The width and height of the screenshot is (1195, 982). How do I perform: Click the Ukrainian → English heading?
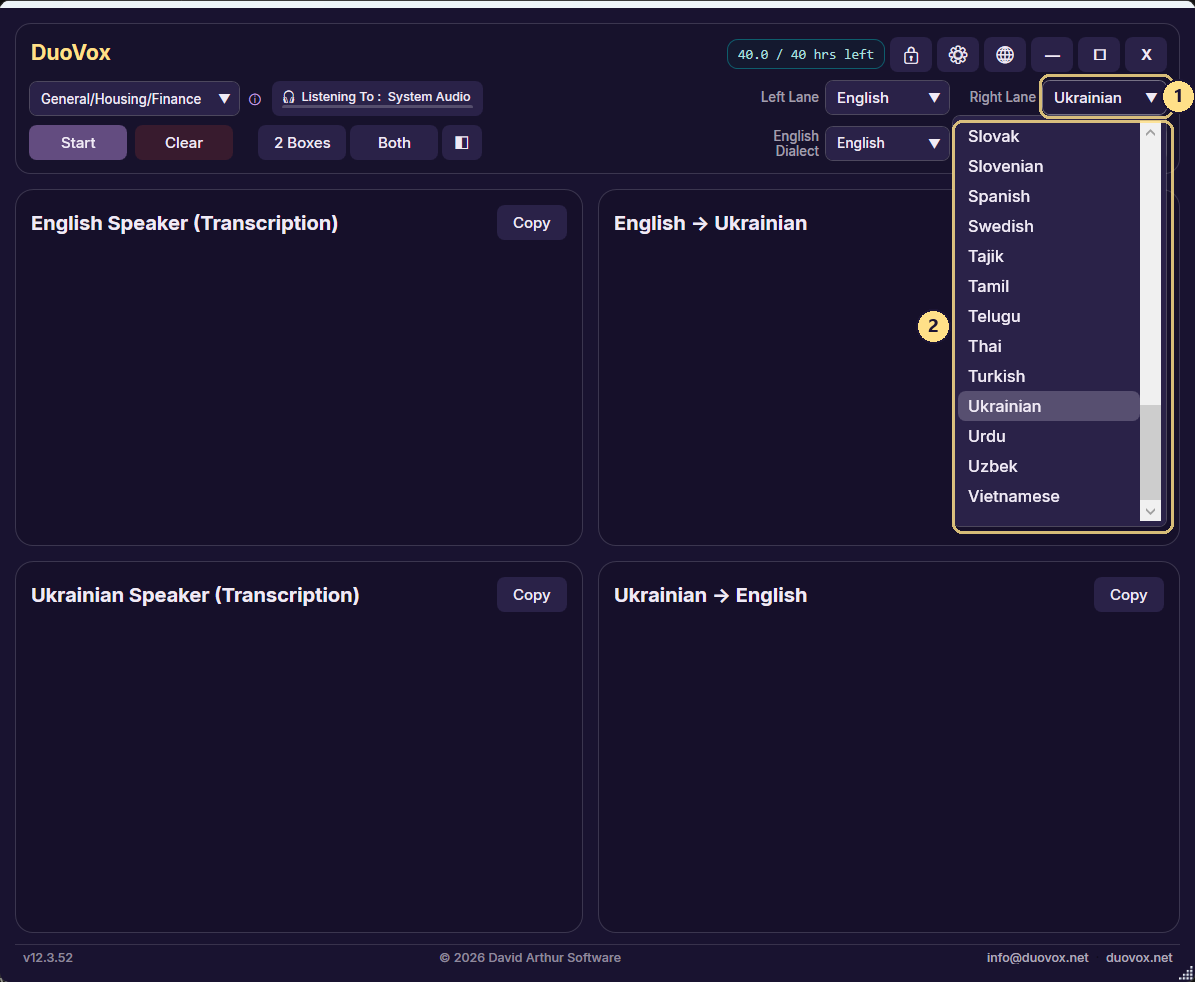coord(710,595)
